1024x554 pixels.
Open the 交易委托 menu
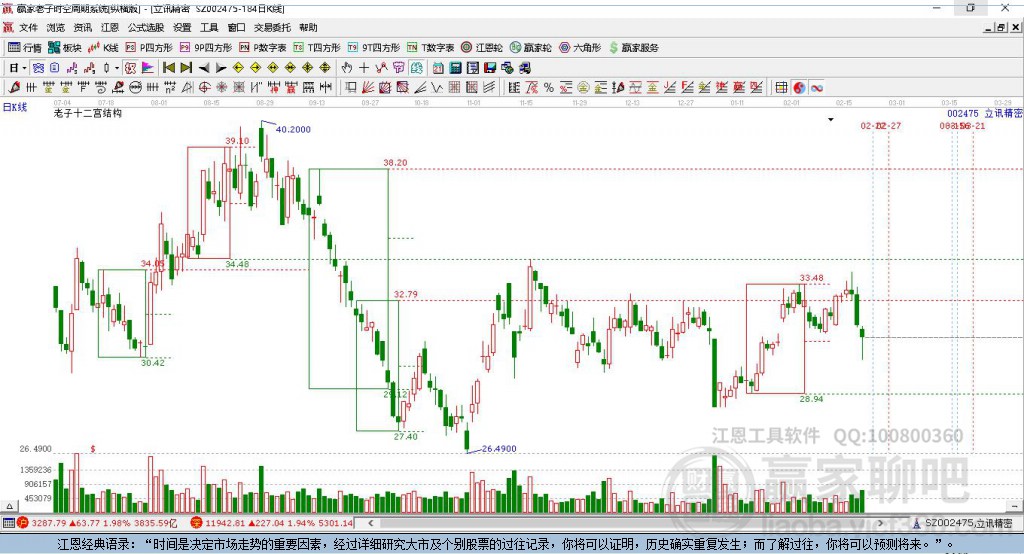(272, 27)
